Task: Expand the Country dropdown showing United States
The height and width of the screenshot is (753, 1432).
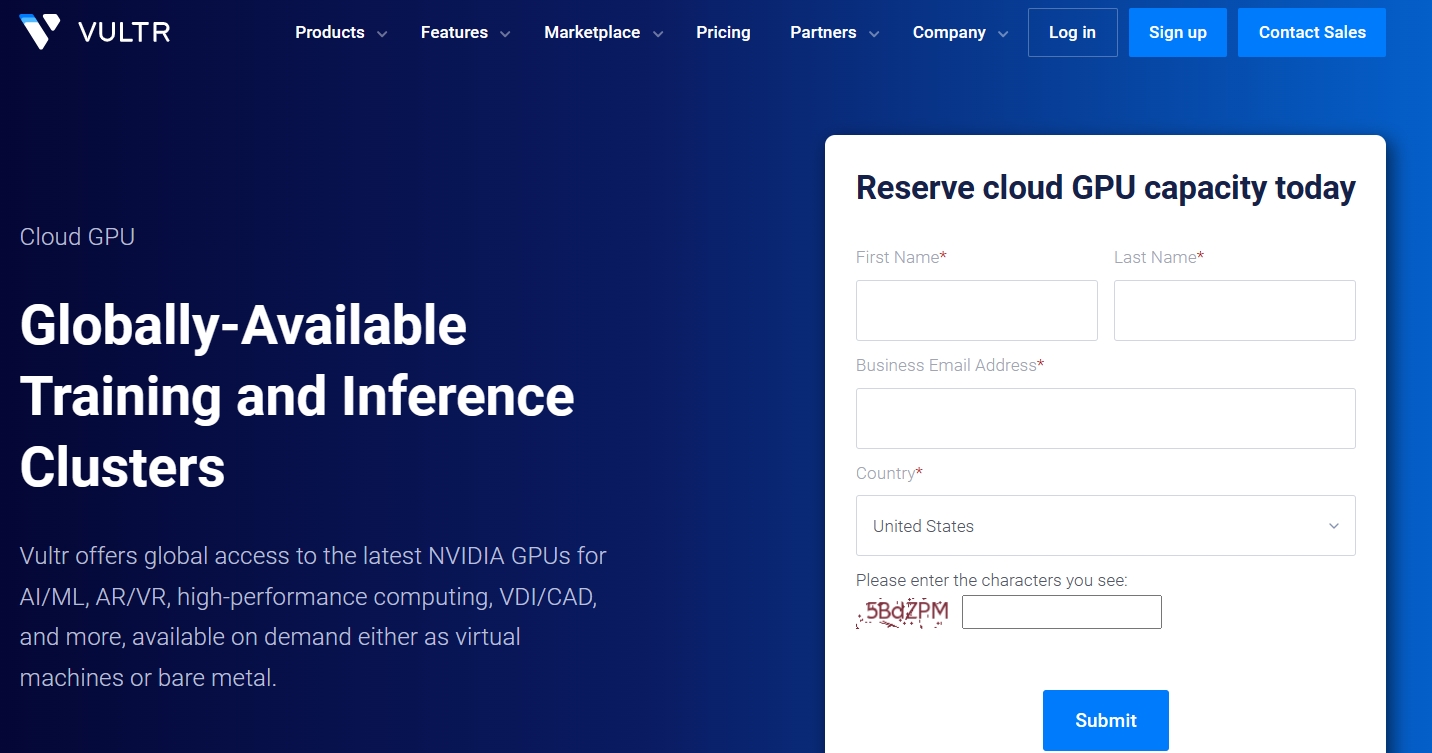Action: 1105,525
